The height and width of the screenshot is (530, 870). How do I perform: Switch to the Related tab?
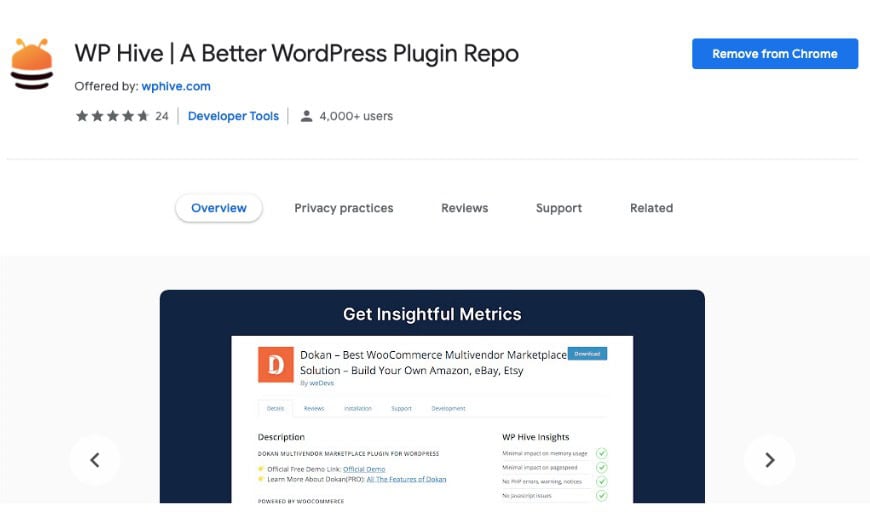click(651, 208)
